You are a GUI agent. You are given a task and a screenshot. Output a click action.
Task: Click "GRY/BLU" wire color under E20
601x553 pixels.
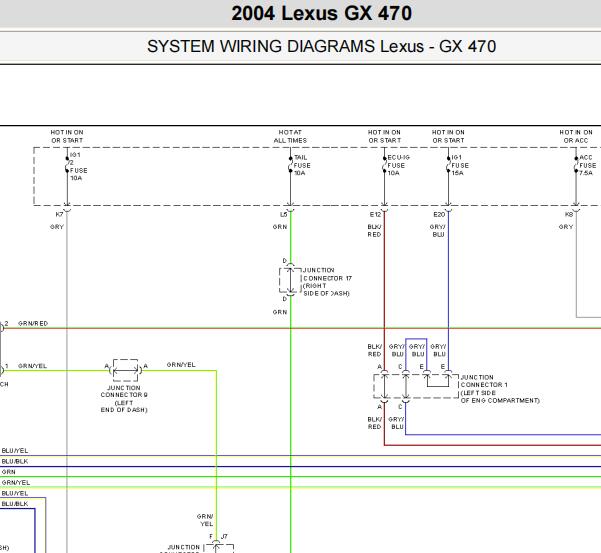click(438, 231)
